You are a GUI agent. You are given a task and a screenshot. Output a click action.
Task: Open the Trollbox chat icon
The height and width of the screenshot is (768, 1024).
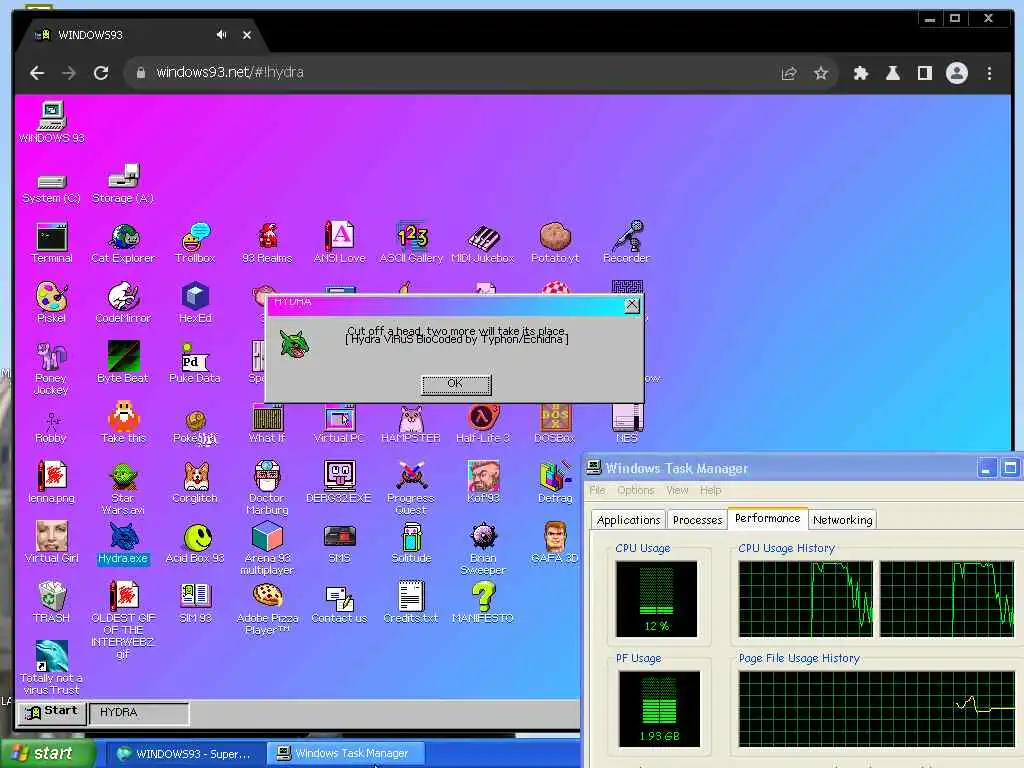(195, 243)
